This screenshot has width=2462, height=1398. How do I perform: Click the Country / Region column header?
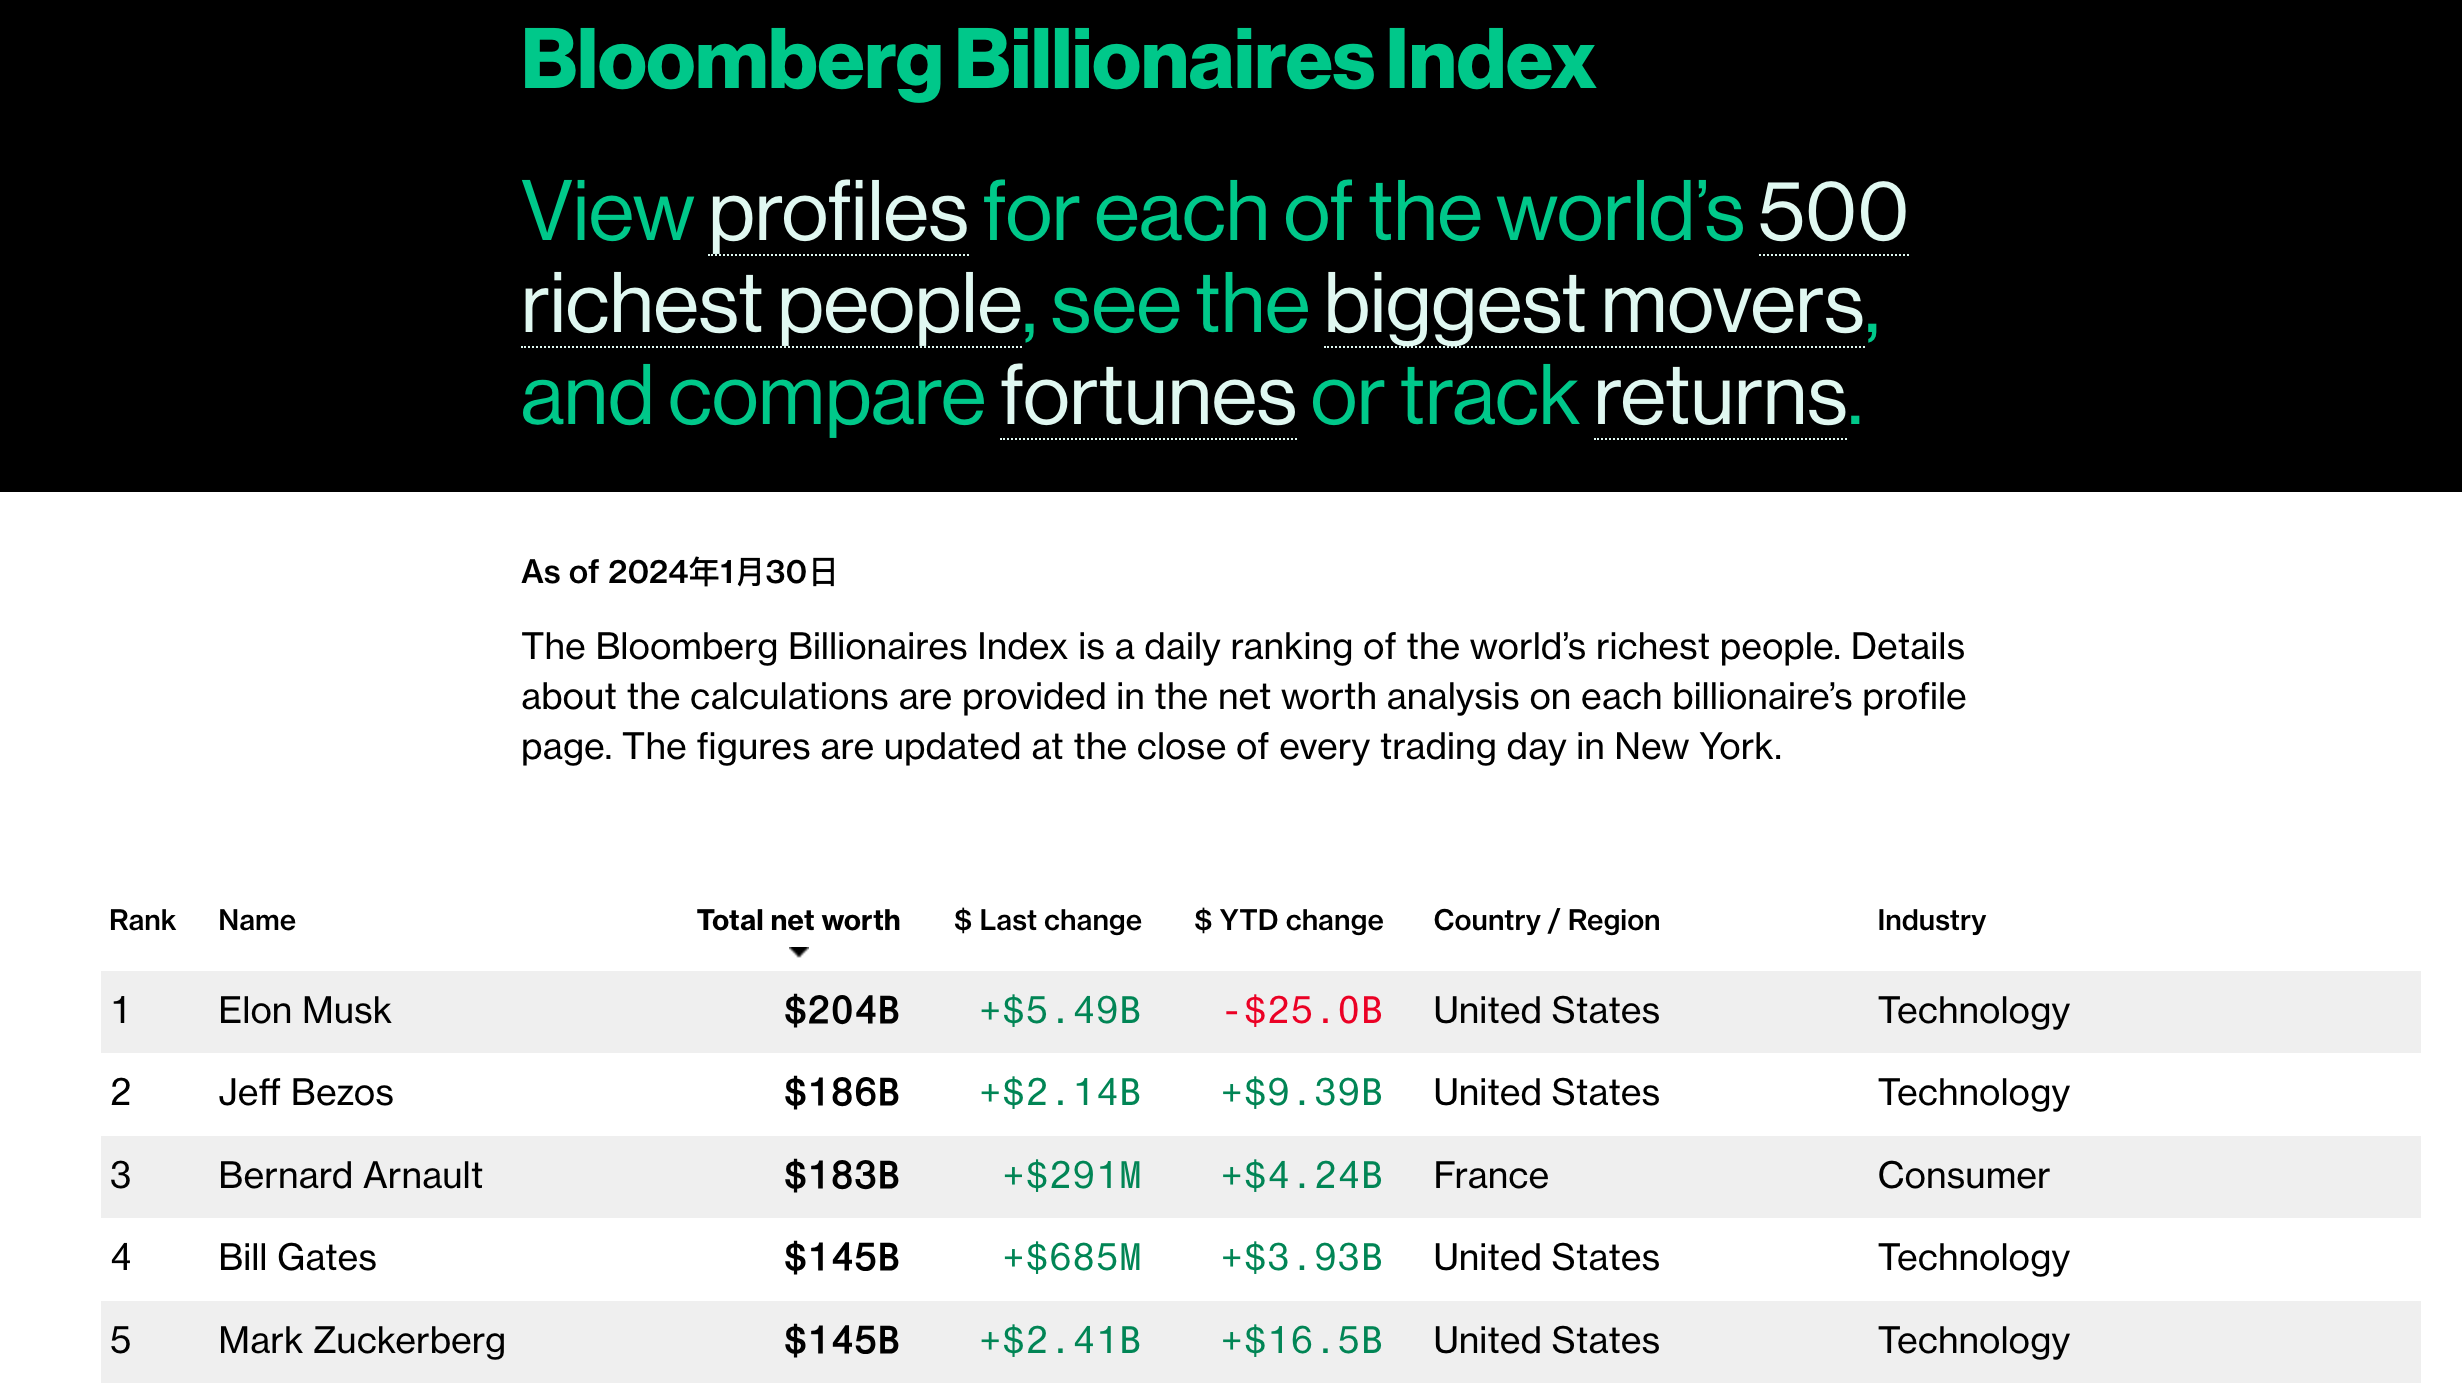[1546, 920]
